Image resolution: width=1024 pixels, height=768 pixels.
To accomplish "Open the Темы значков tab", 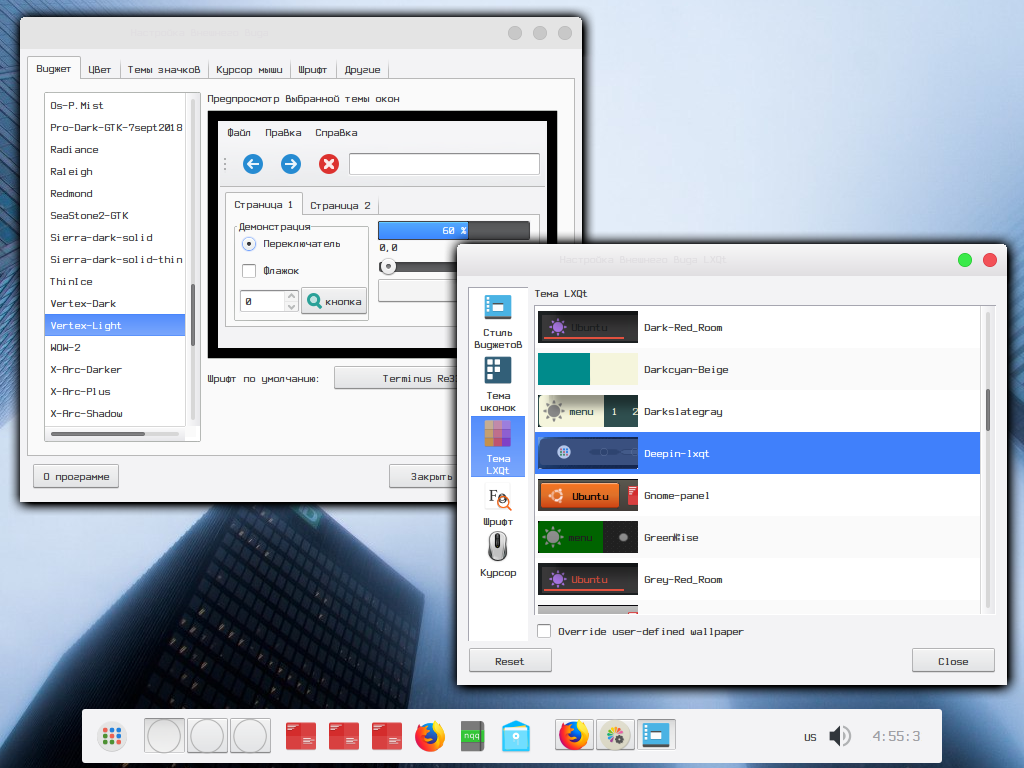I will click(164, 70).
